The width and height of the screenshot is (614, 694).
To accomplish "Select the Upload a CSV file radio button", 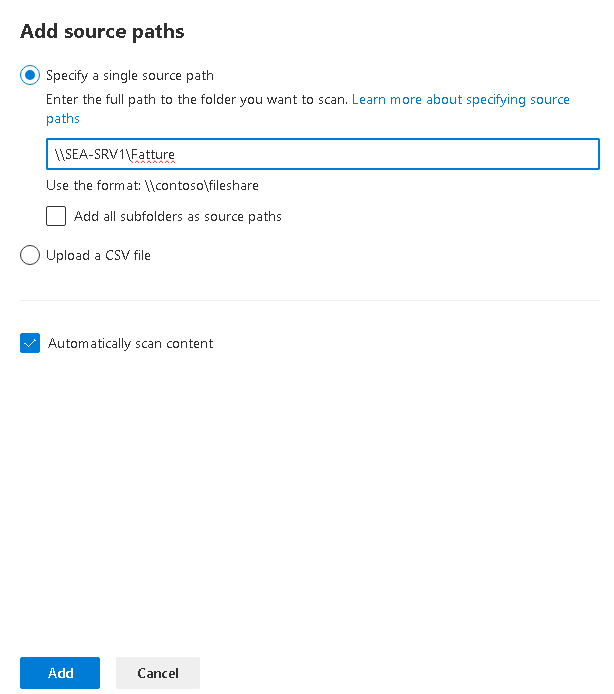I will point(30,255).
